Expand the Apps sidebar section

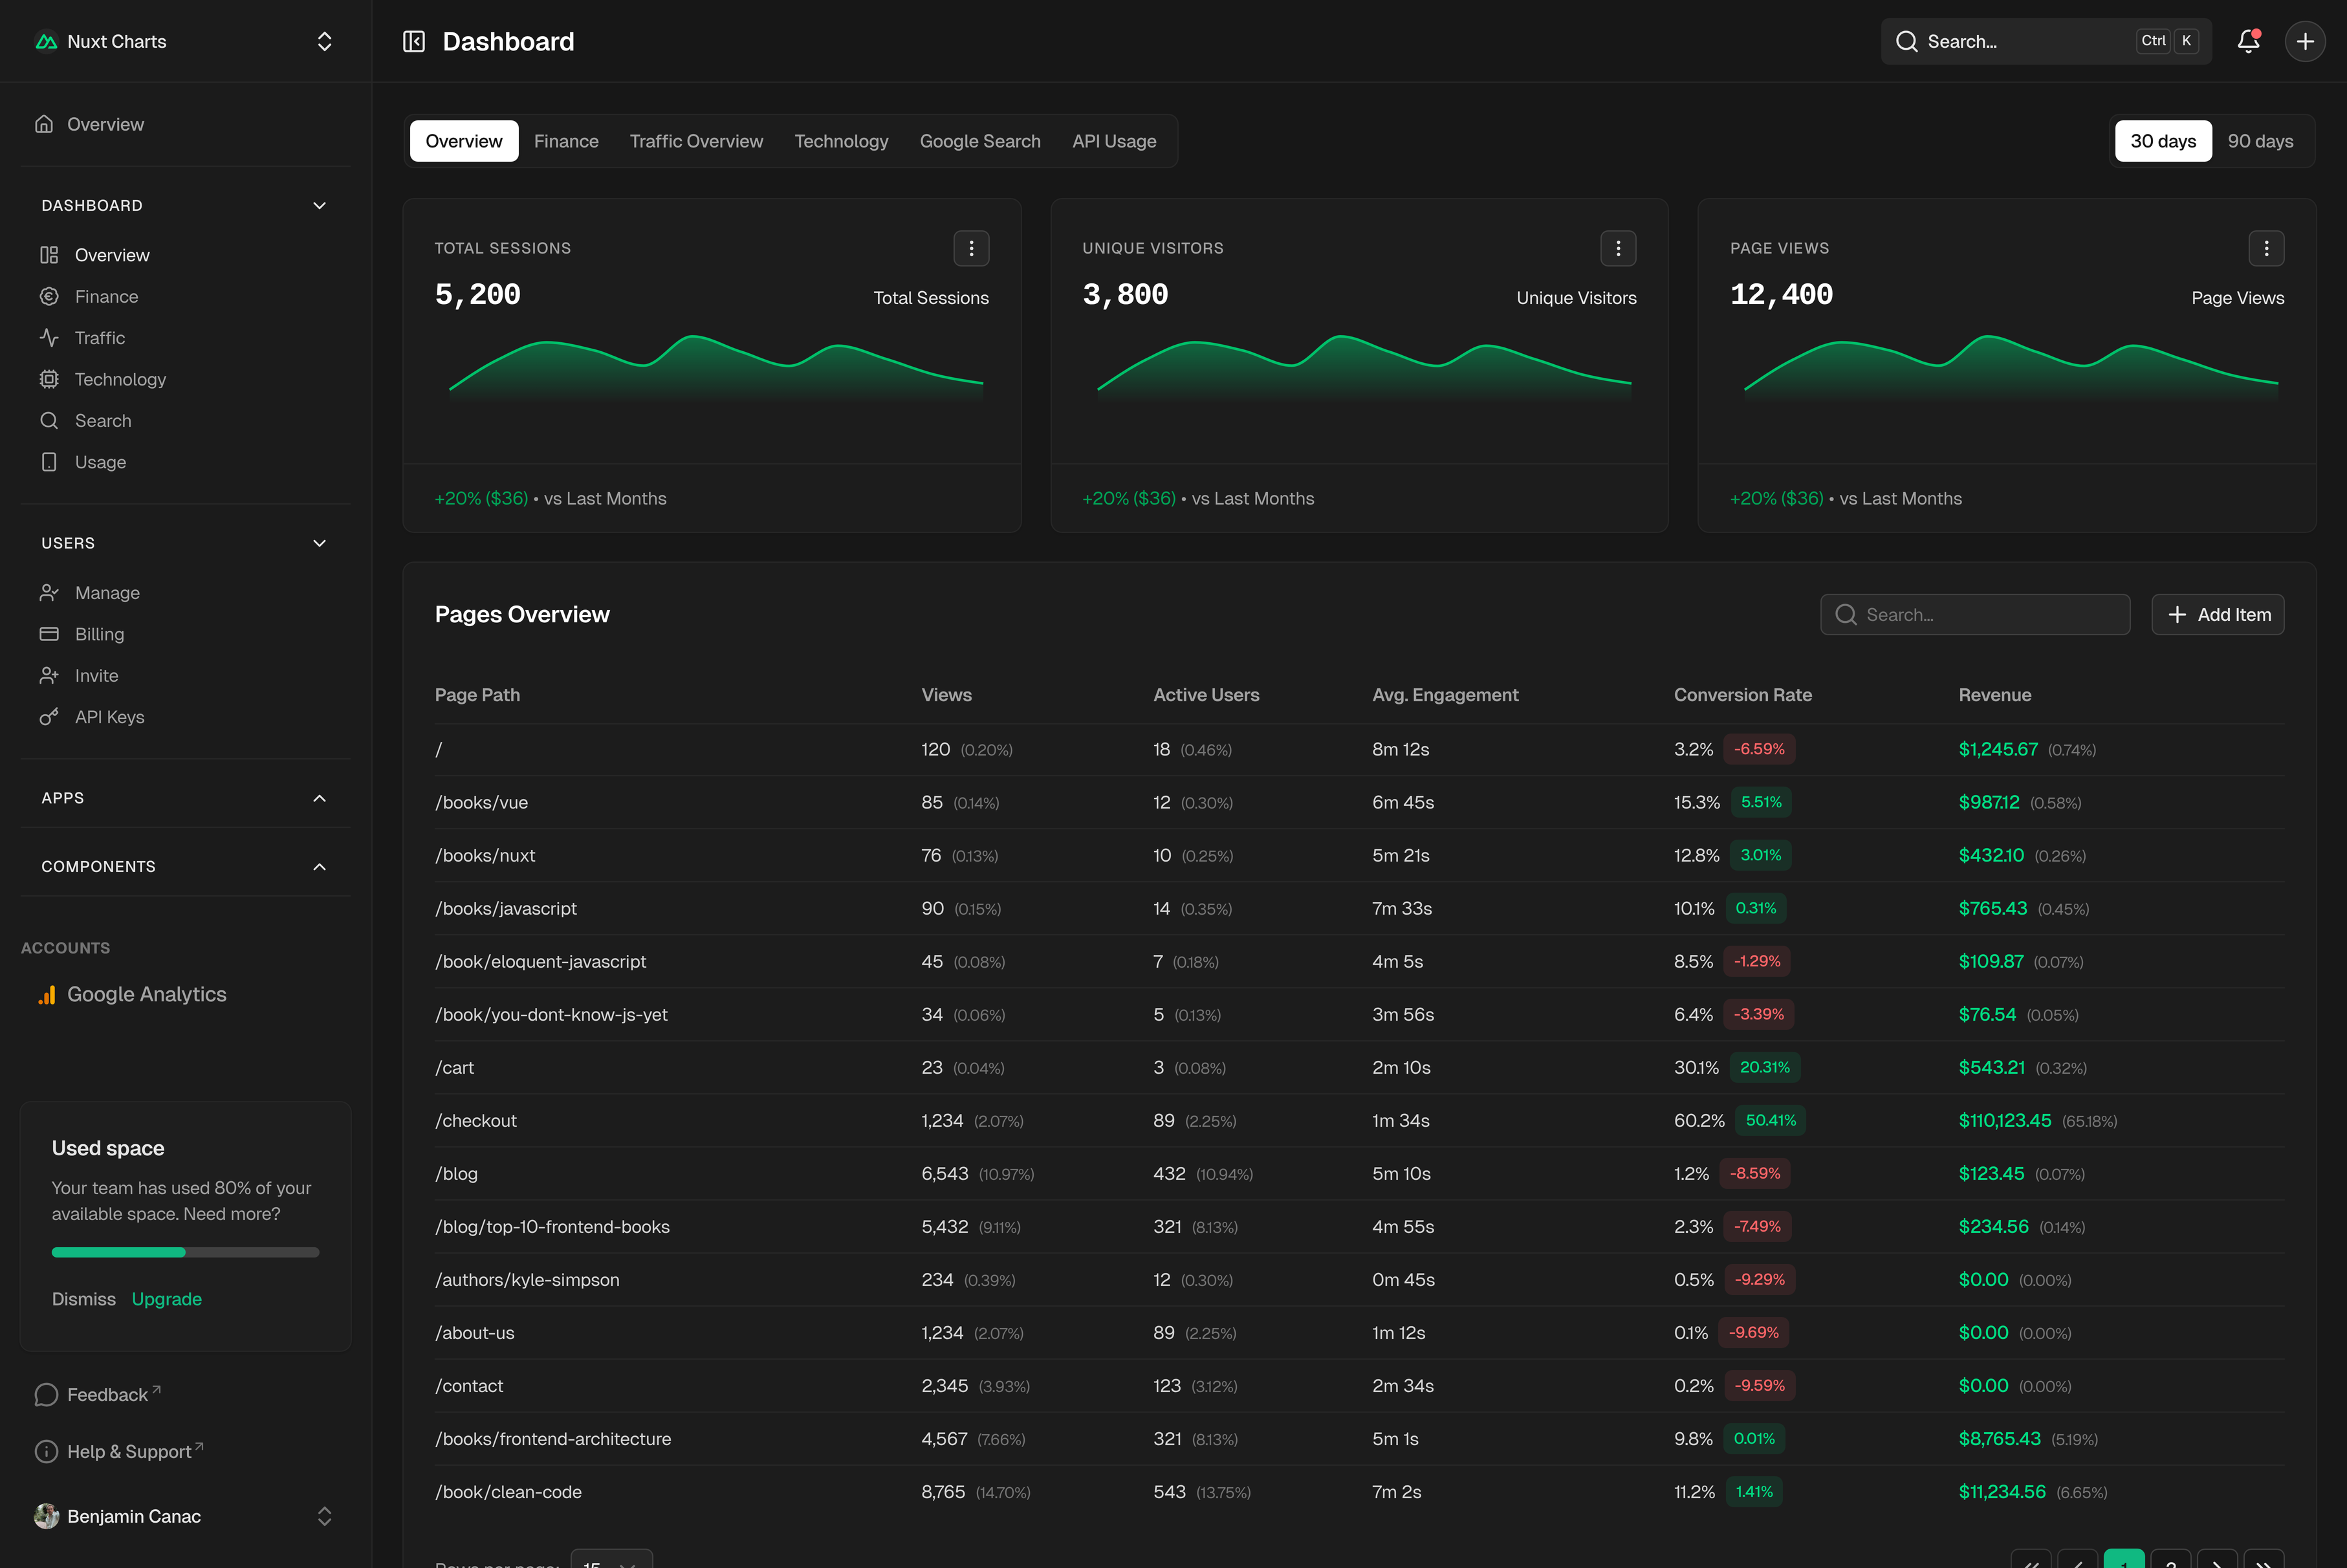[319, 798]
